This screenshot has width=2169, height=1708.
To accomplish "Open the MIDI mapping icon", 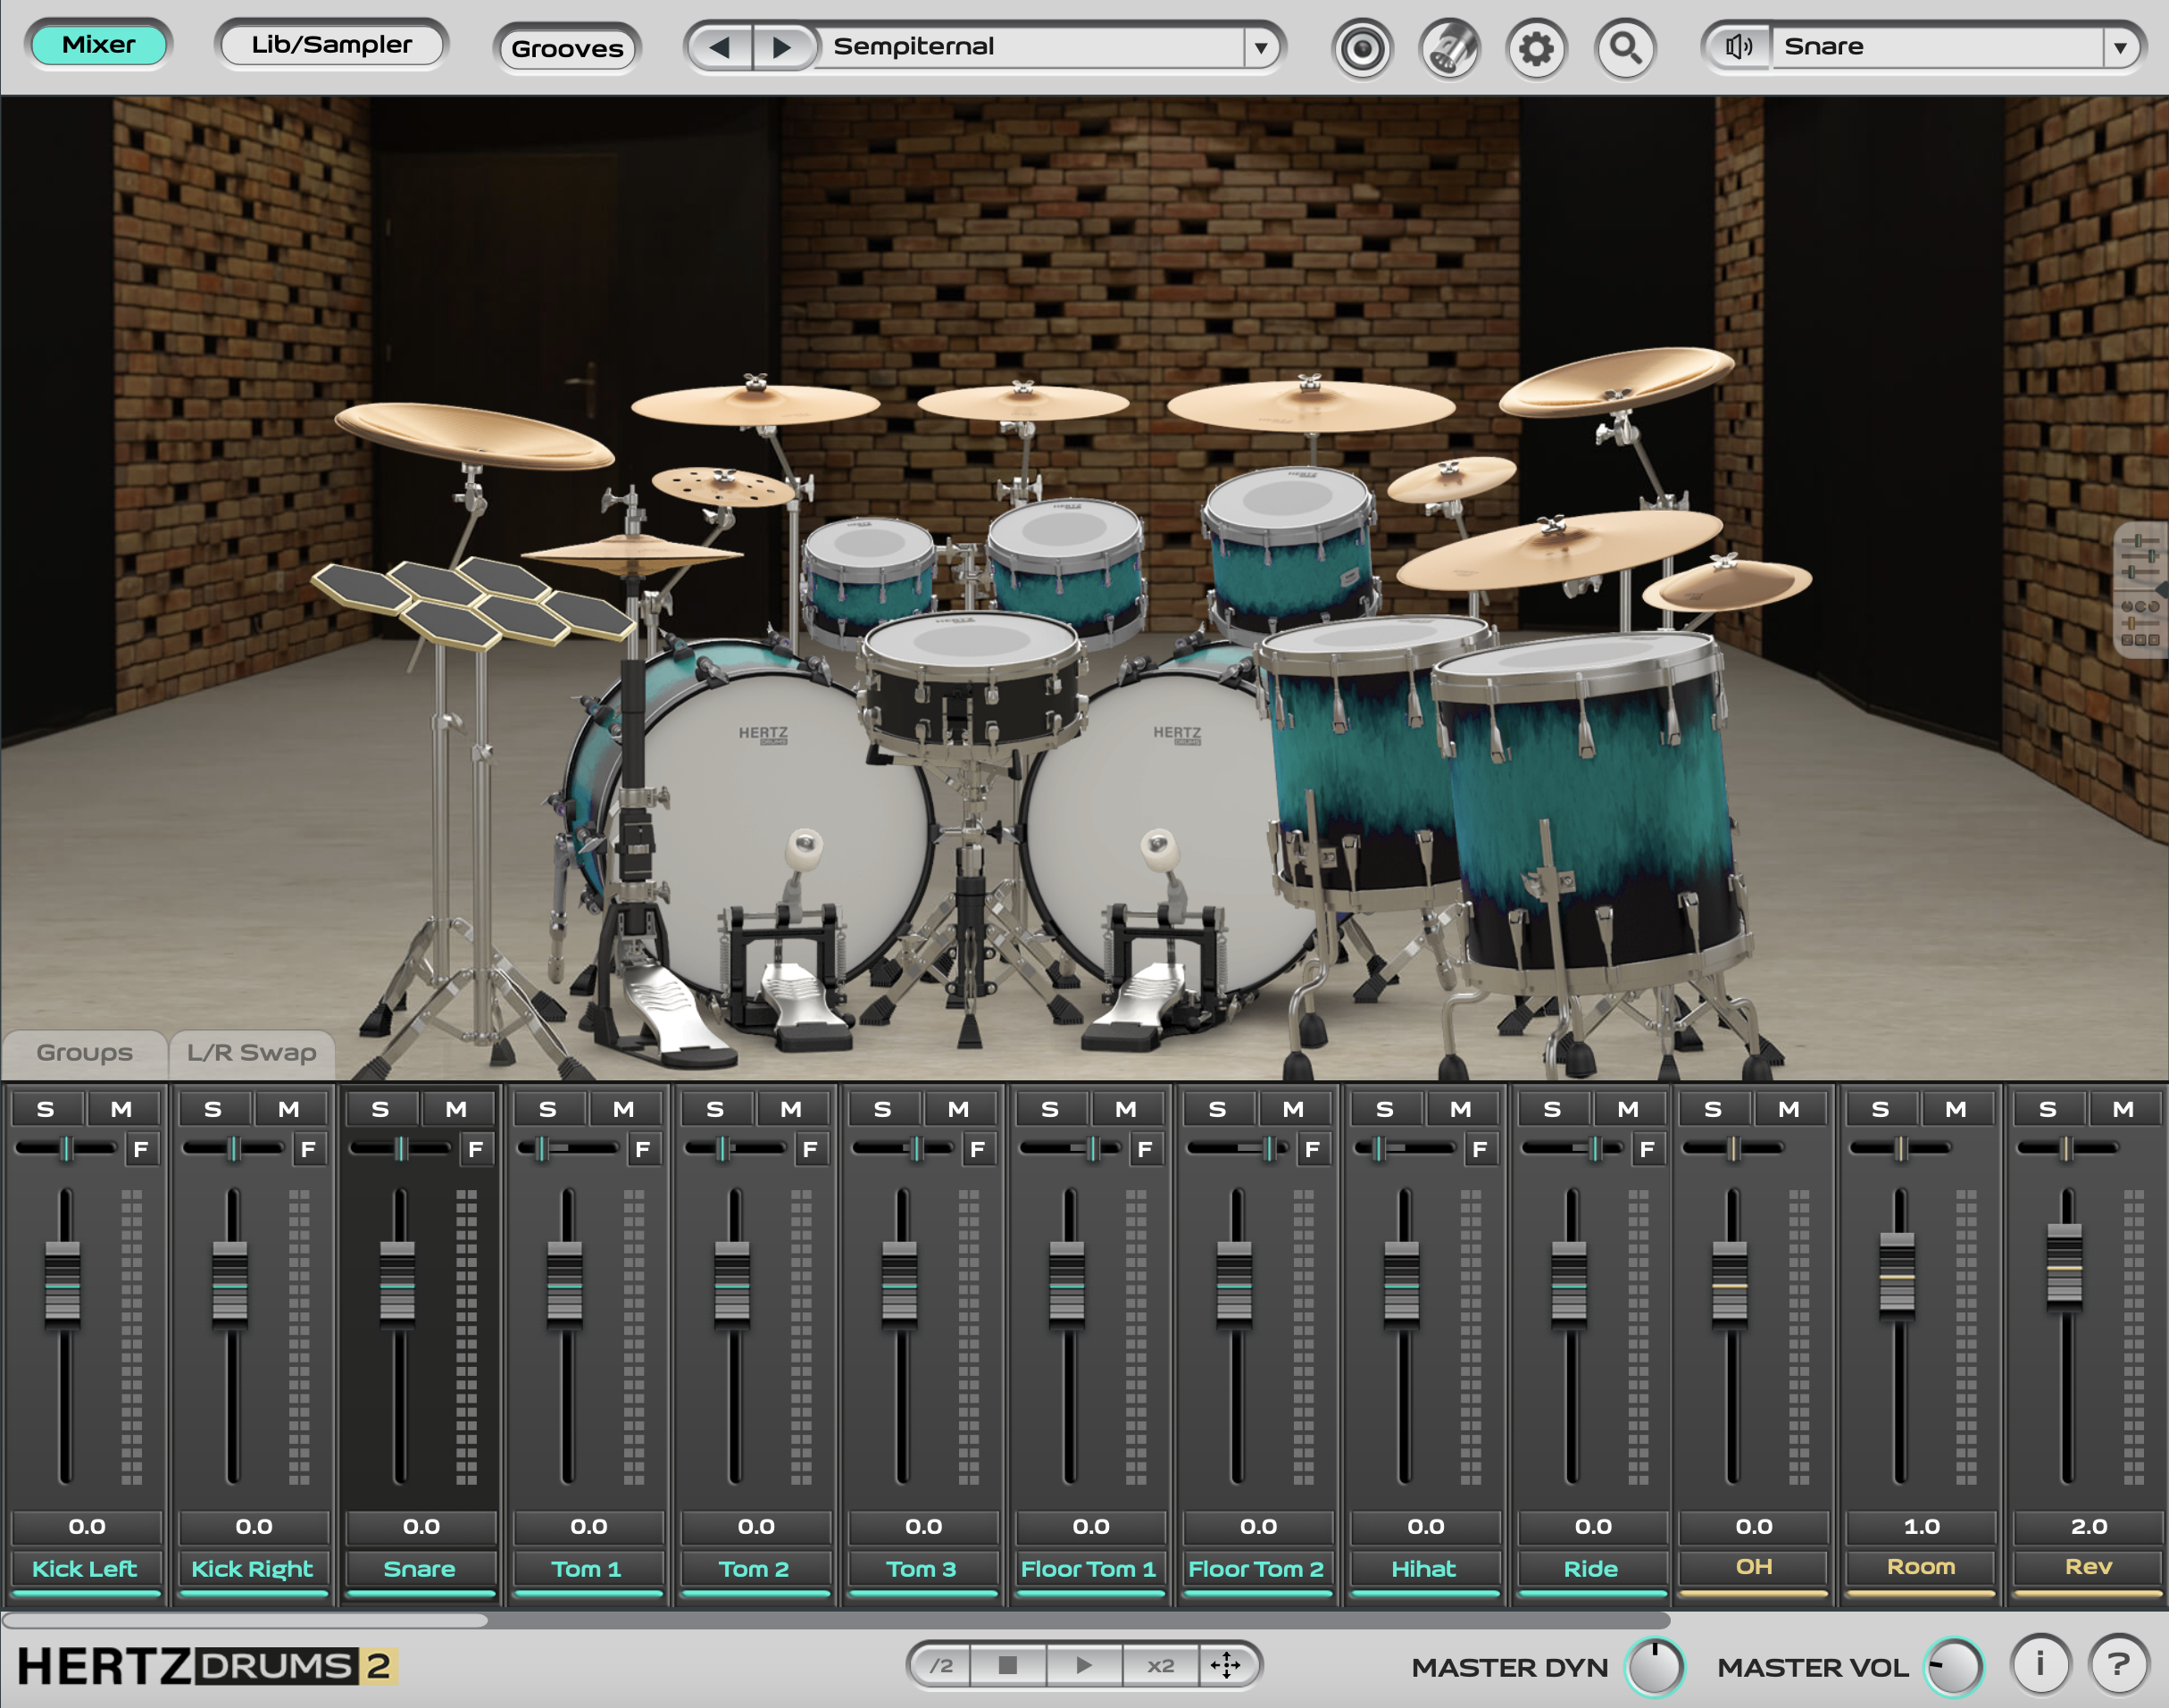I will tap(1450, 46).
